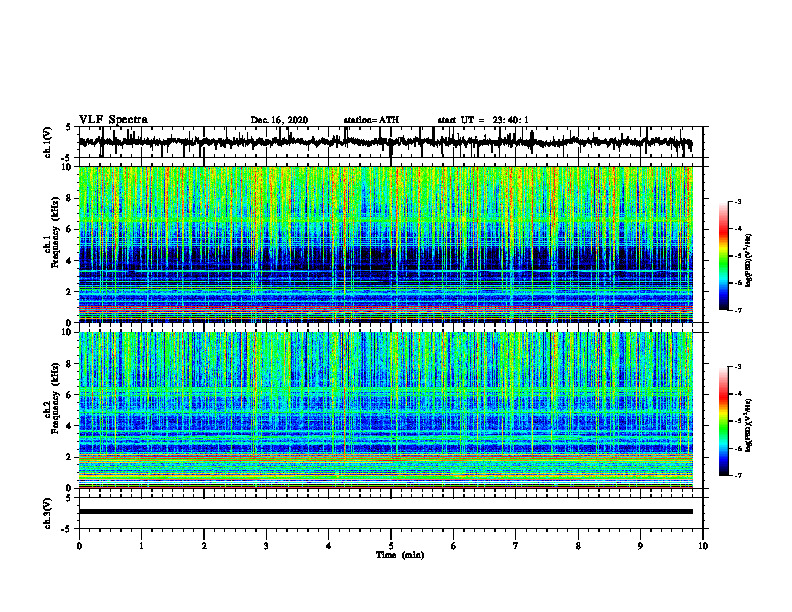Click the "2" tick on ch.2 frequency axis
The image size is (792, 612).
point(70,457)
